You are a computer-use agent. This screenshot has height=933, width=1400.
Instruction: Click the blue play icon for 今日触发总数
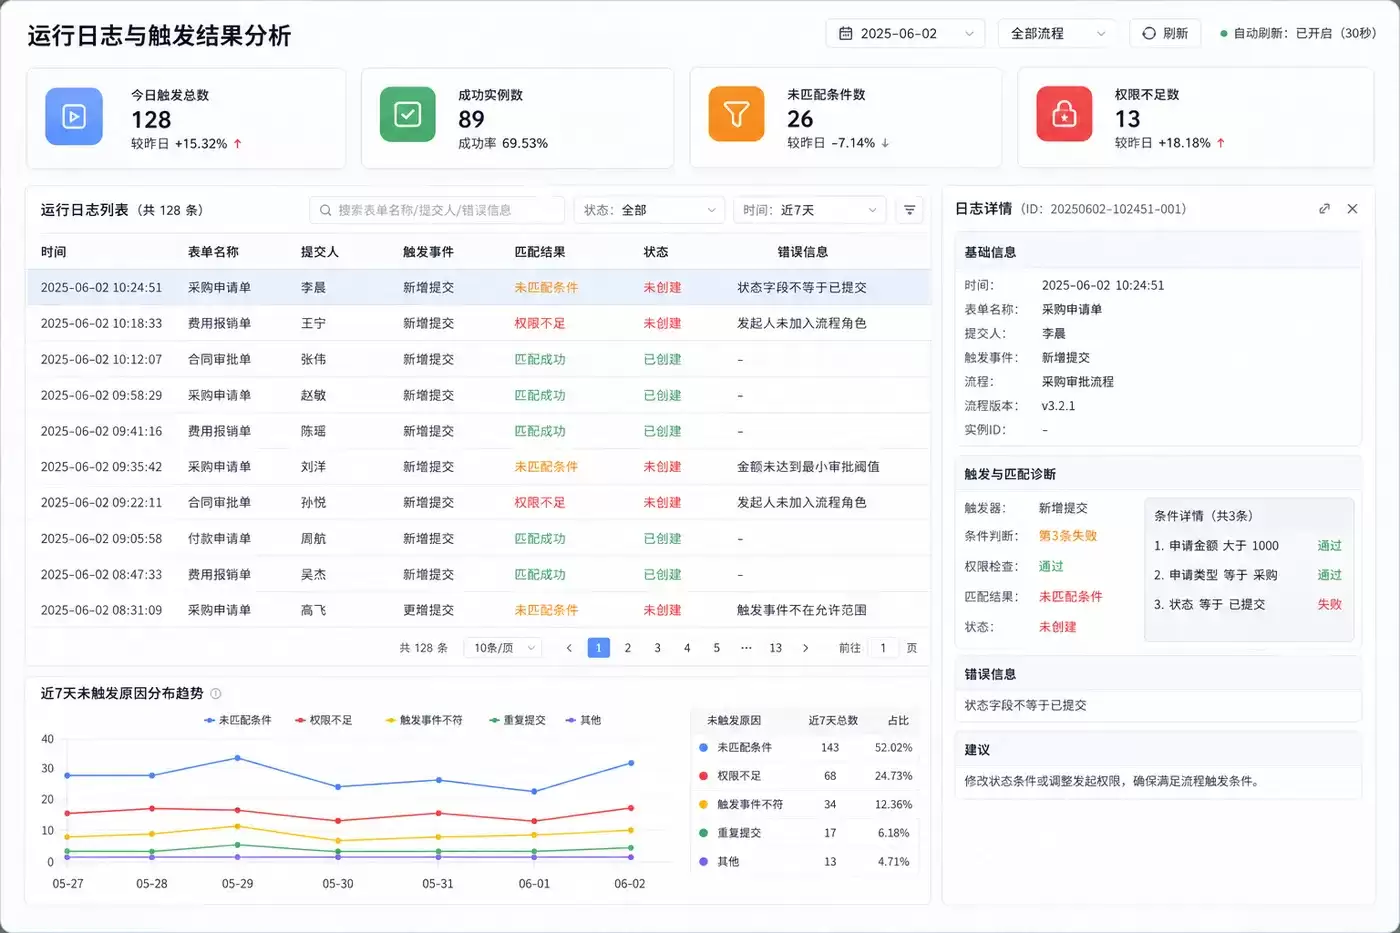point(74,117)
